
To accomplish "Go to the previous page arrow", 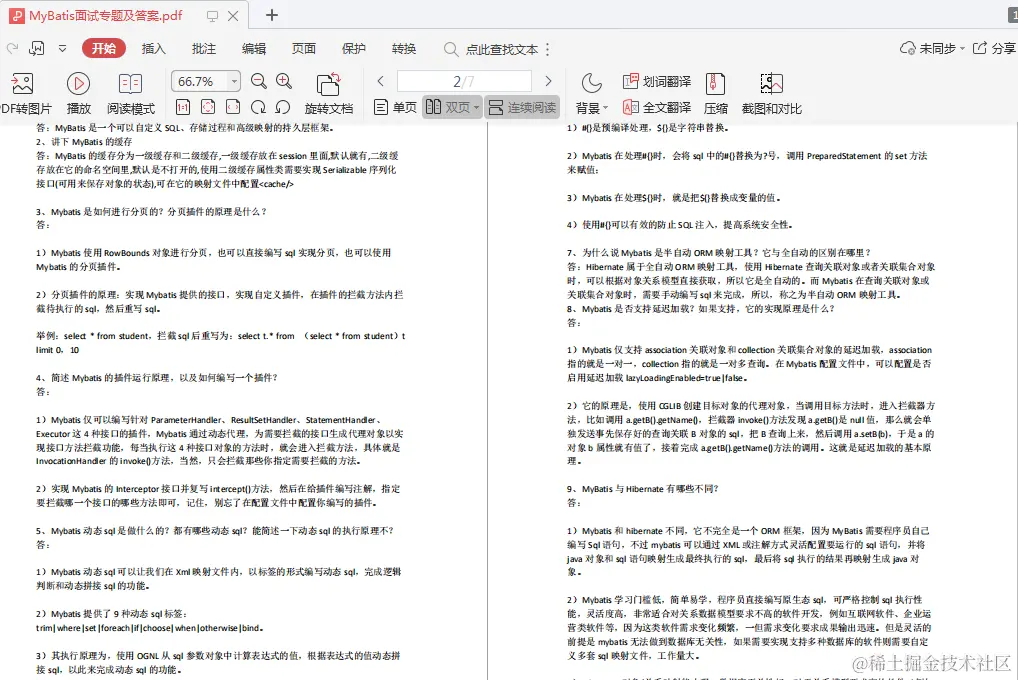I will coord(381,81).
